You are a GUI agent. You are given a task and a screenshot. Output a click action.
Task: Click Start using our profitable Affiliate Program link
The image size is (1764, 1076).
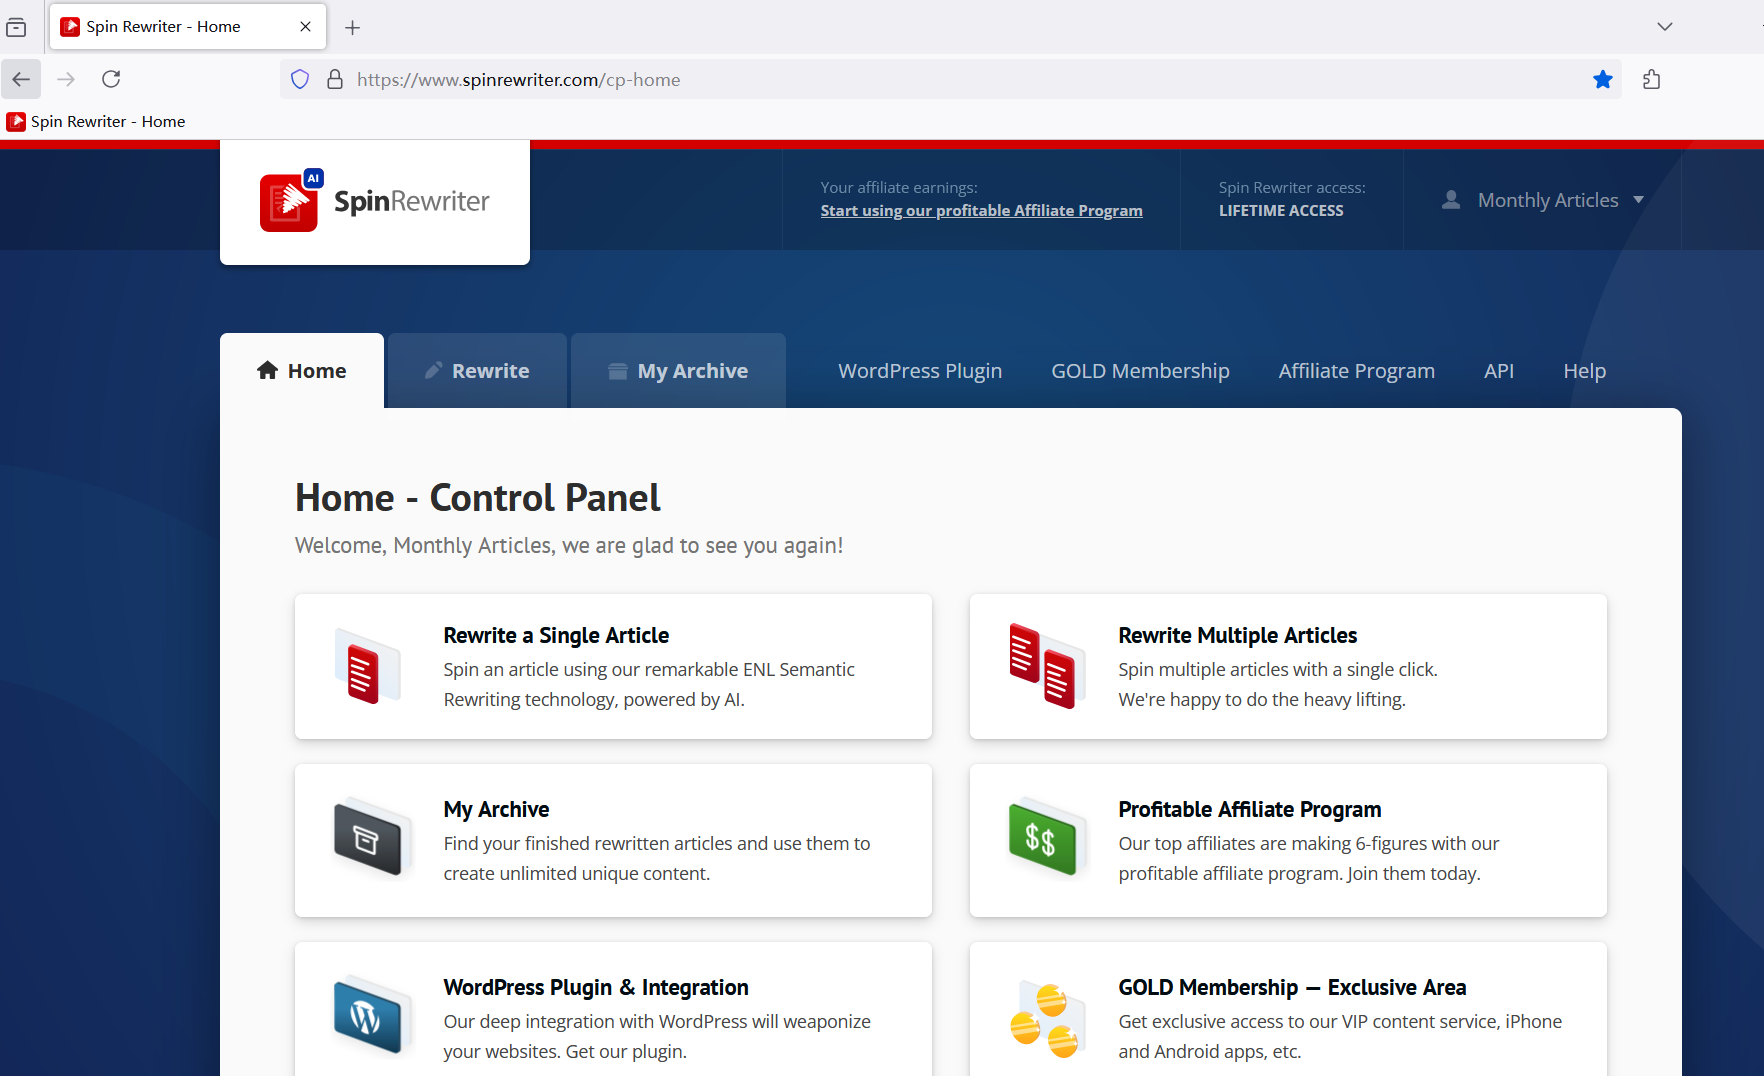pos(981,211)
